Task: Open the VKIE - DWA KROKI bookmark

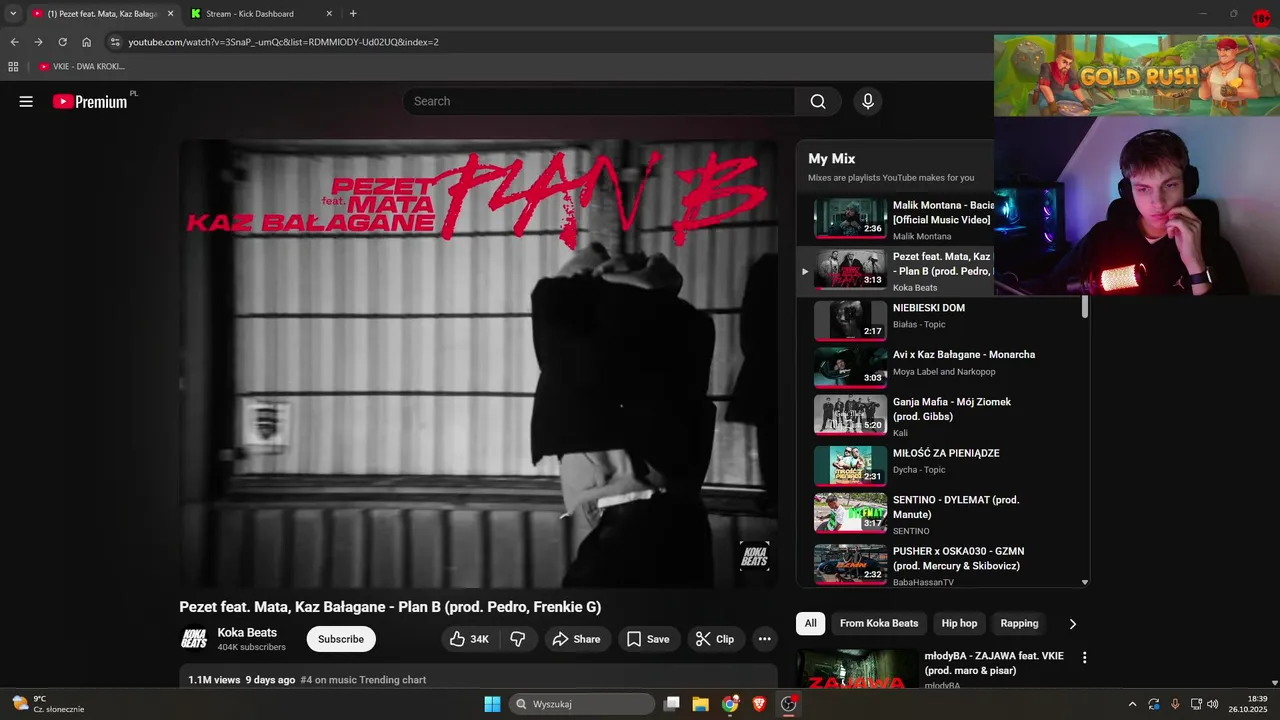Action: [x=82, y=66]
